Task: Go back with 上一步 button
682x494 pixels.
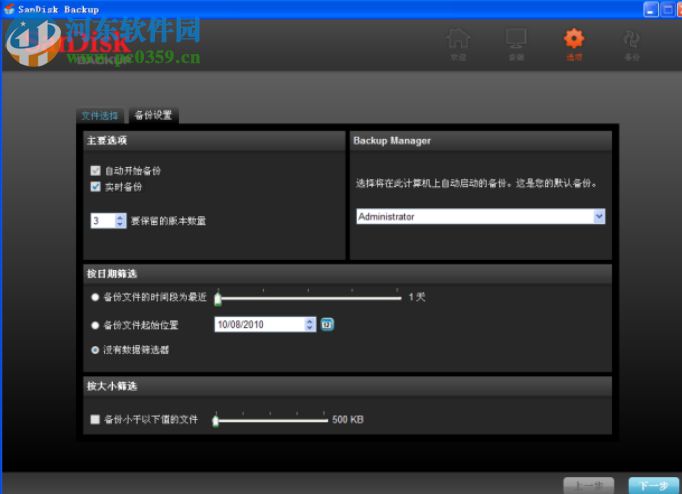Action: 588,485
